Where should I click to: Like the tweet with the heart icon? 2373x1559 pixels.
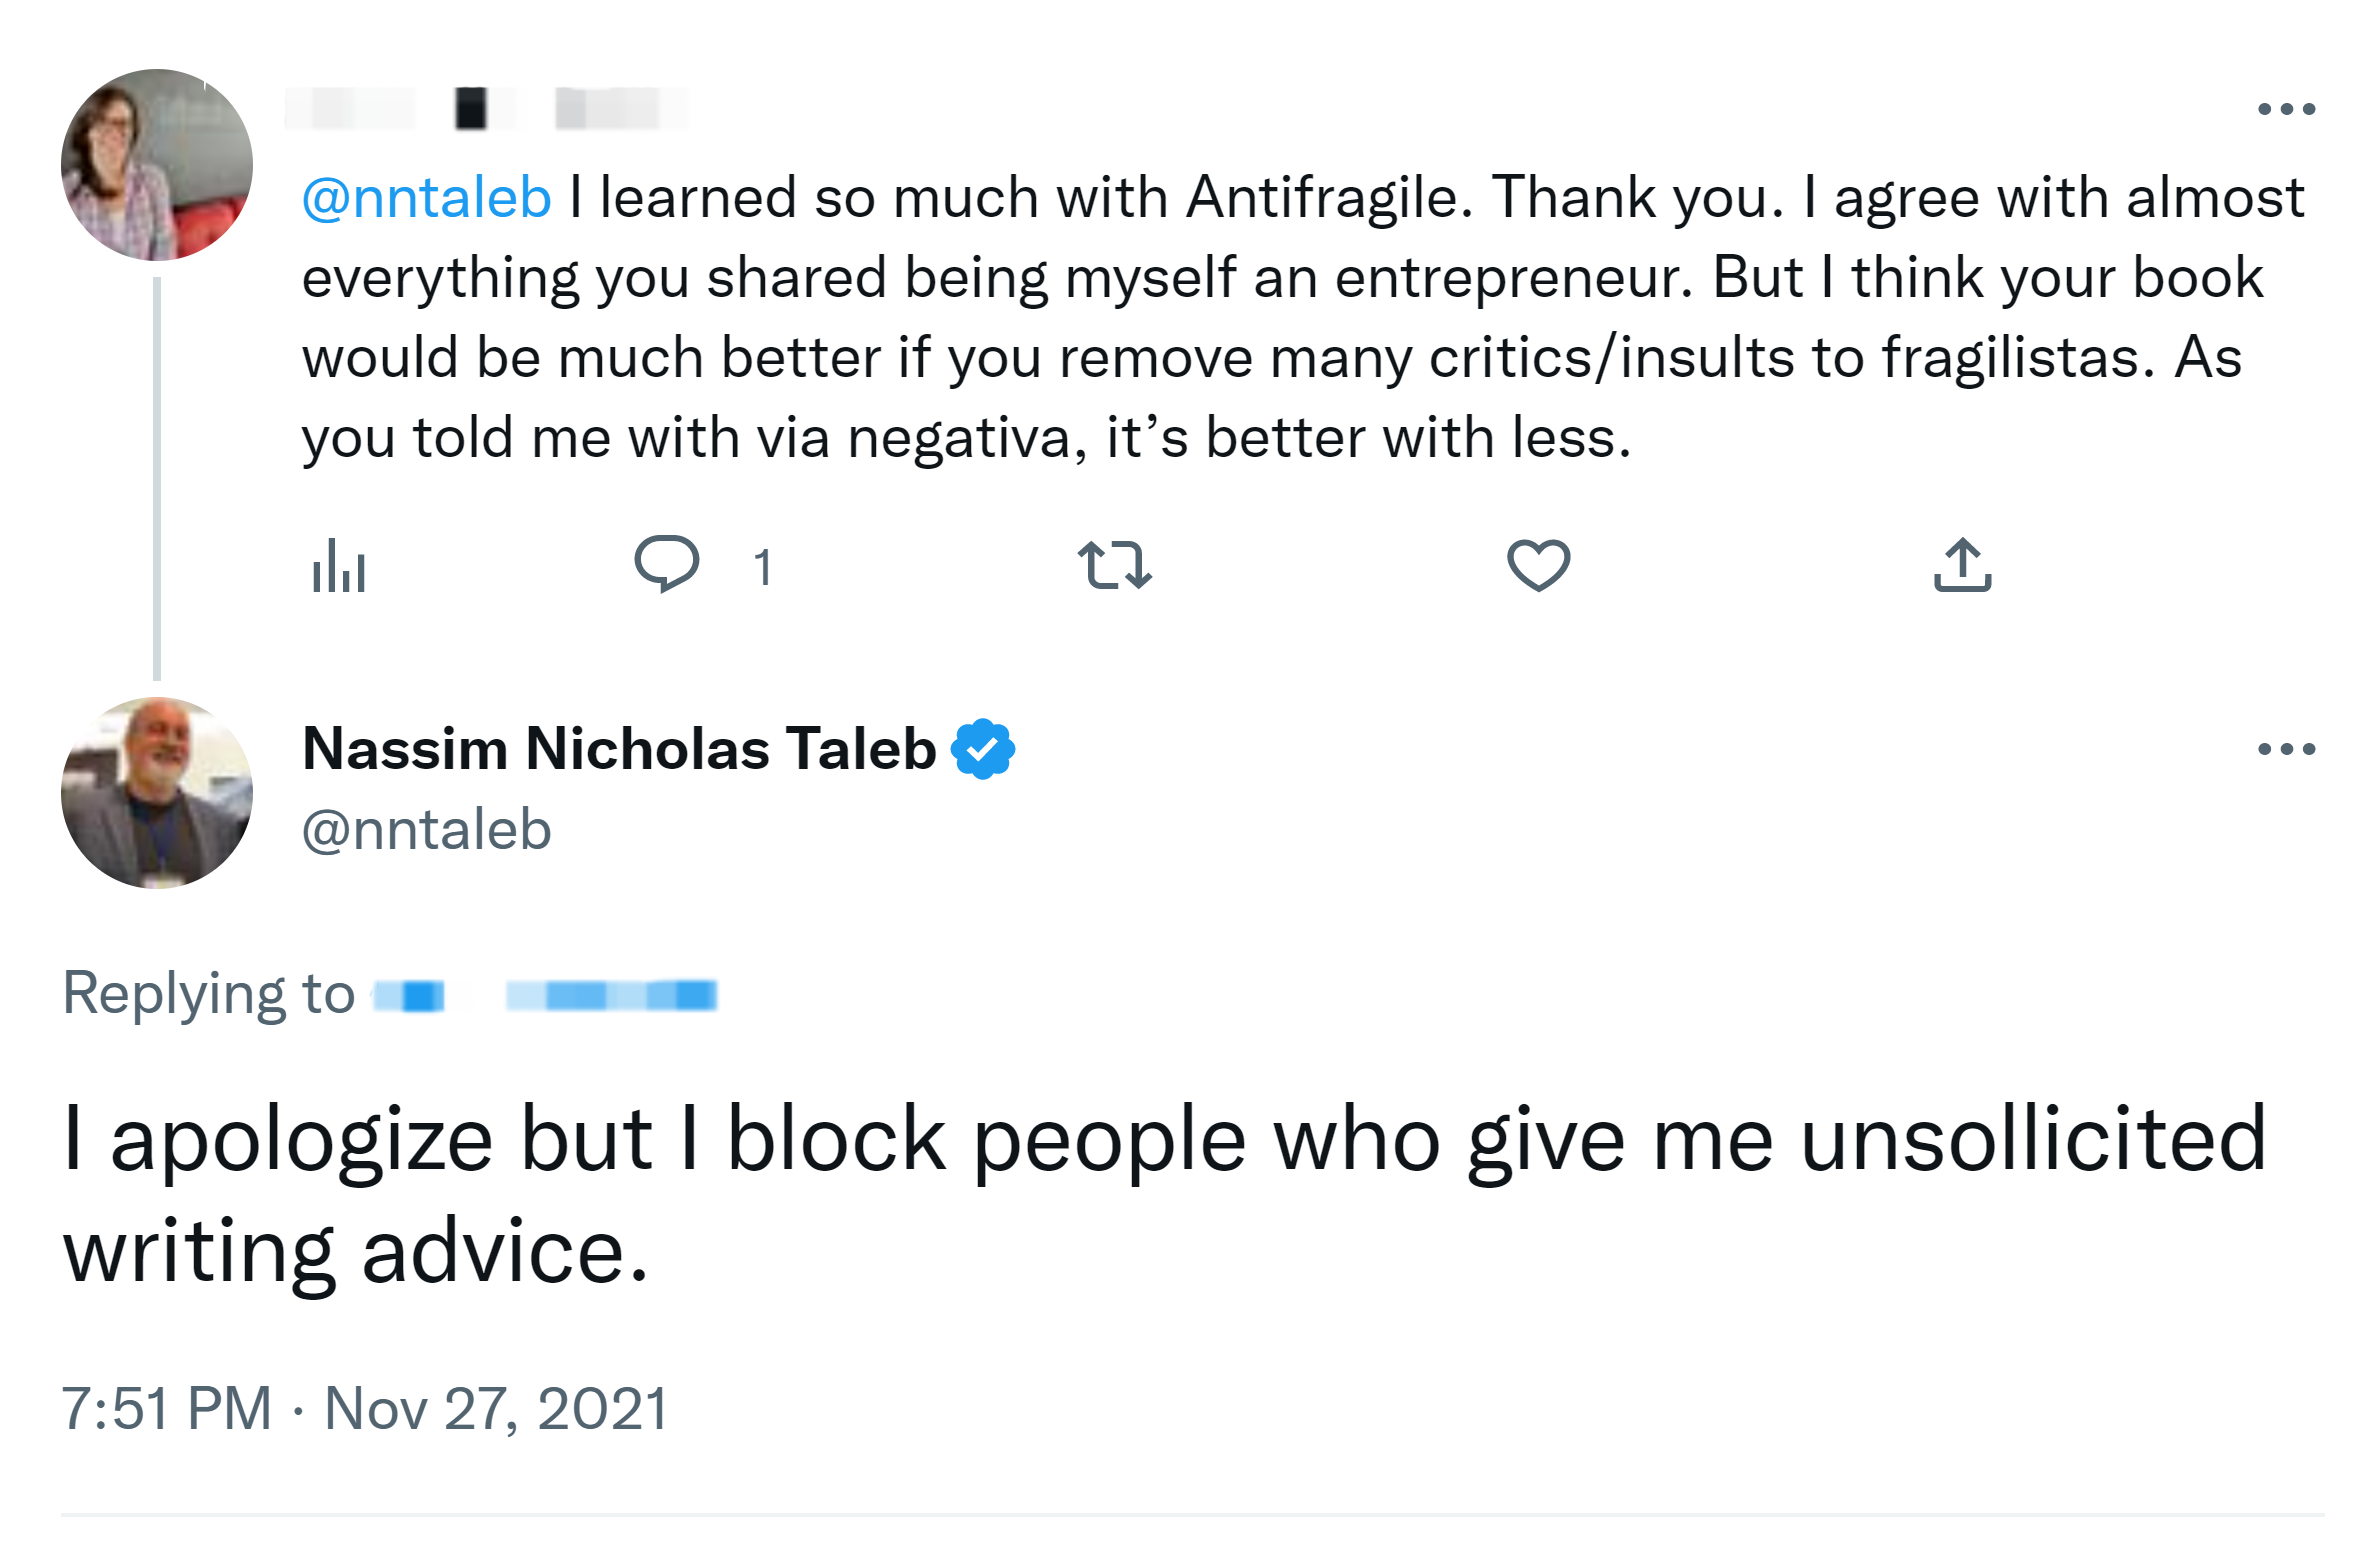[1538, 565]
